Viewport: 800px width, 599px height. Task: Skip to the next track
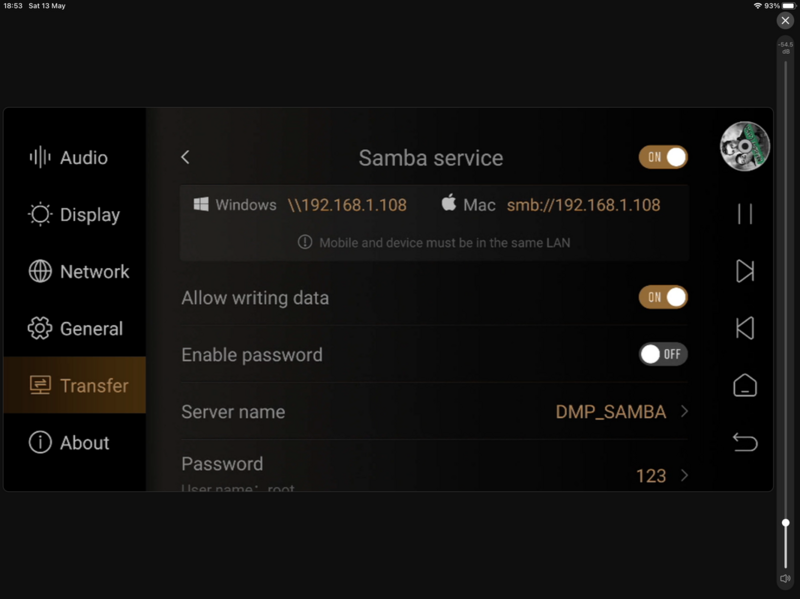[745, 271]
